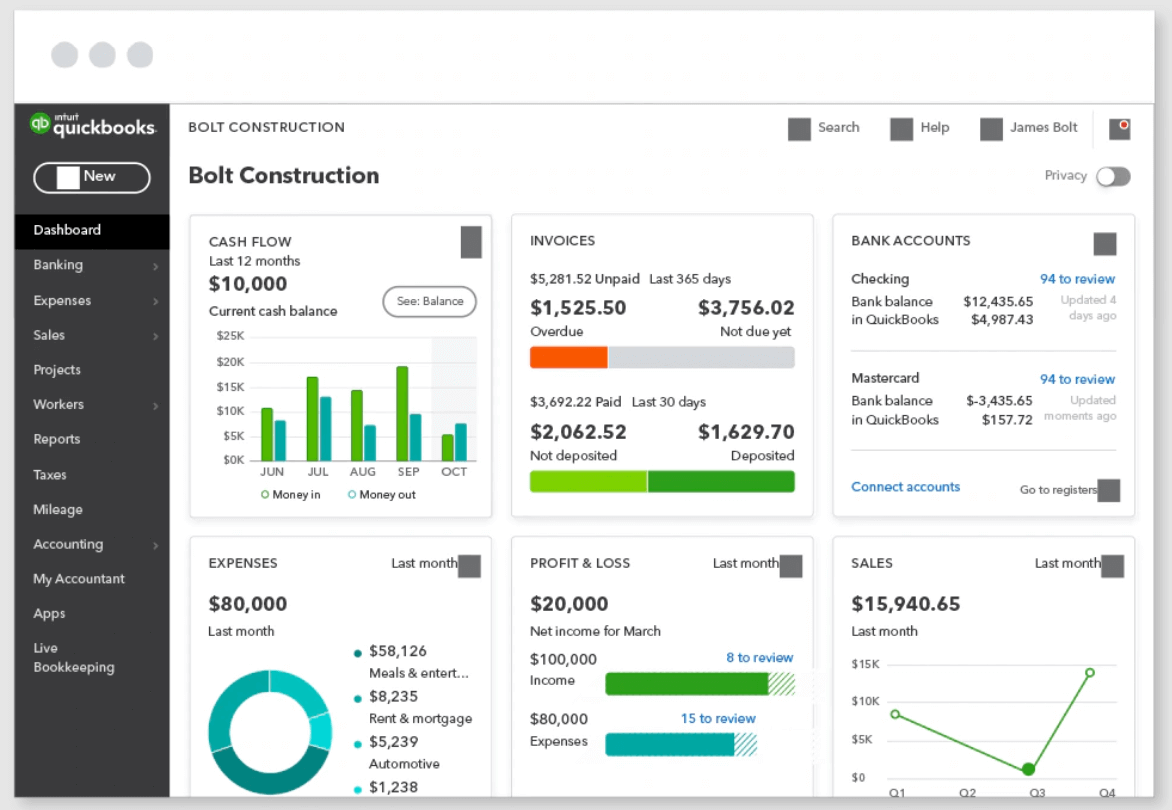Open My Accountant in the sidebar
Screen dimensions: 1172x810
click(x=79, y=579)
